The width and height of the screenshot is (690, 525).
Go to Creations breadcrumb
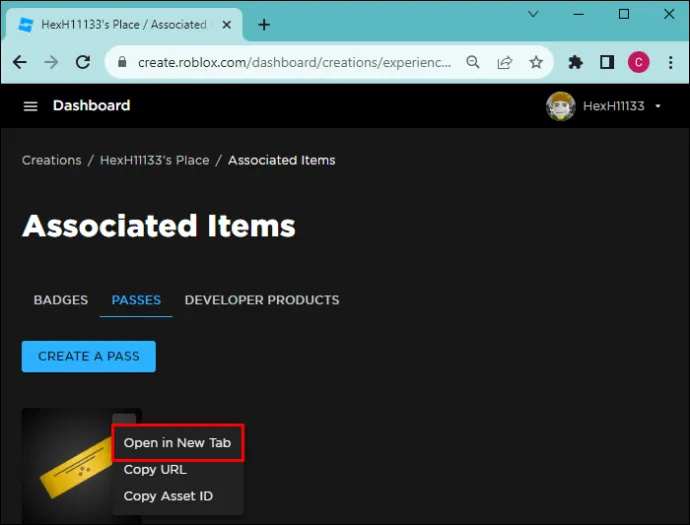pos(52,160)
